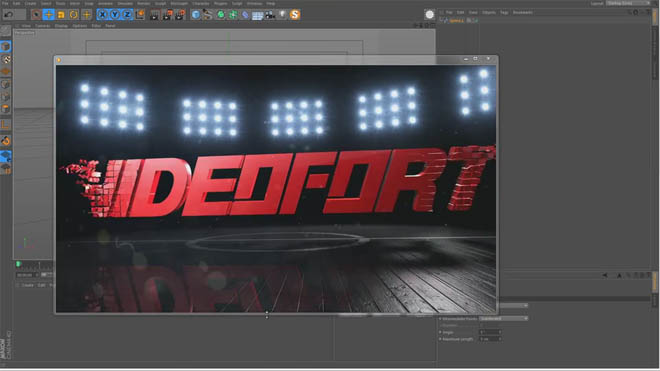Toggle Enable Snap blue icon in sidebar
Screen dimensions: 660x371
(x=5, y=156)
